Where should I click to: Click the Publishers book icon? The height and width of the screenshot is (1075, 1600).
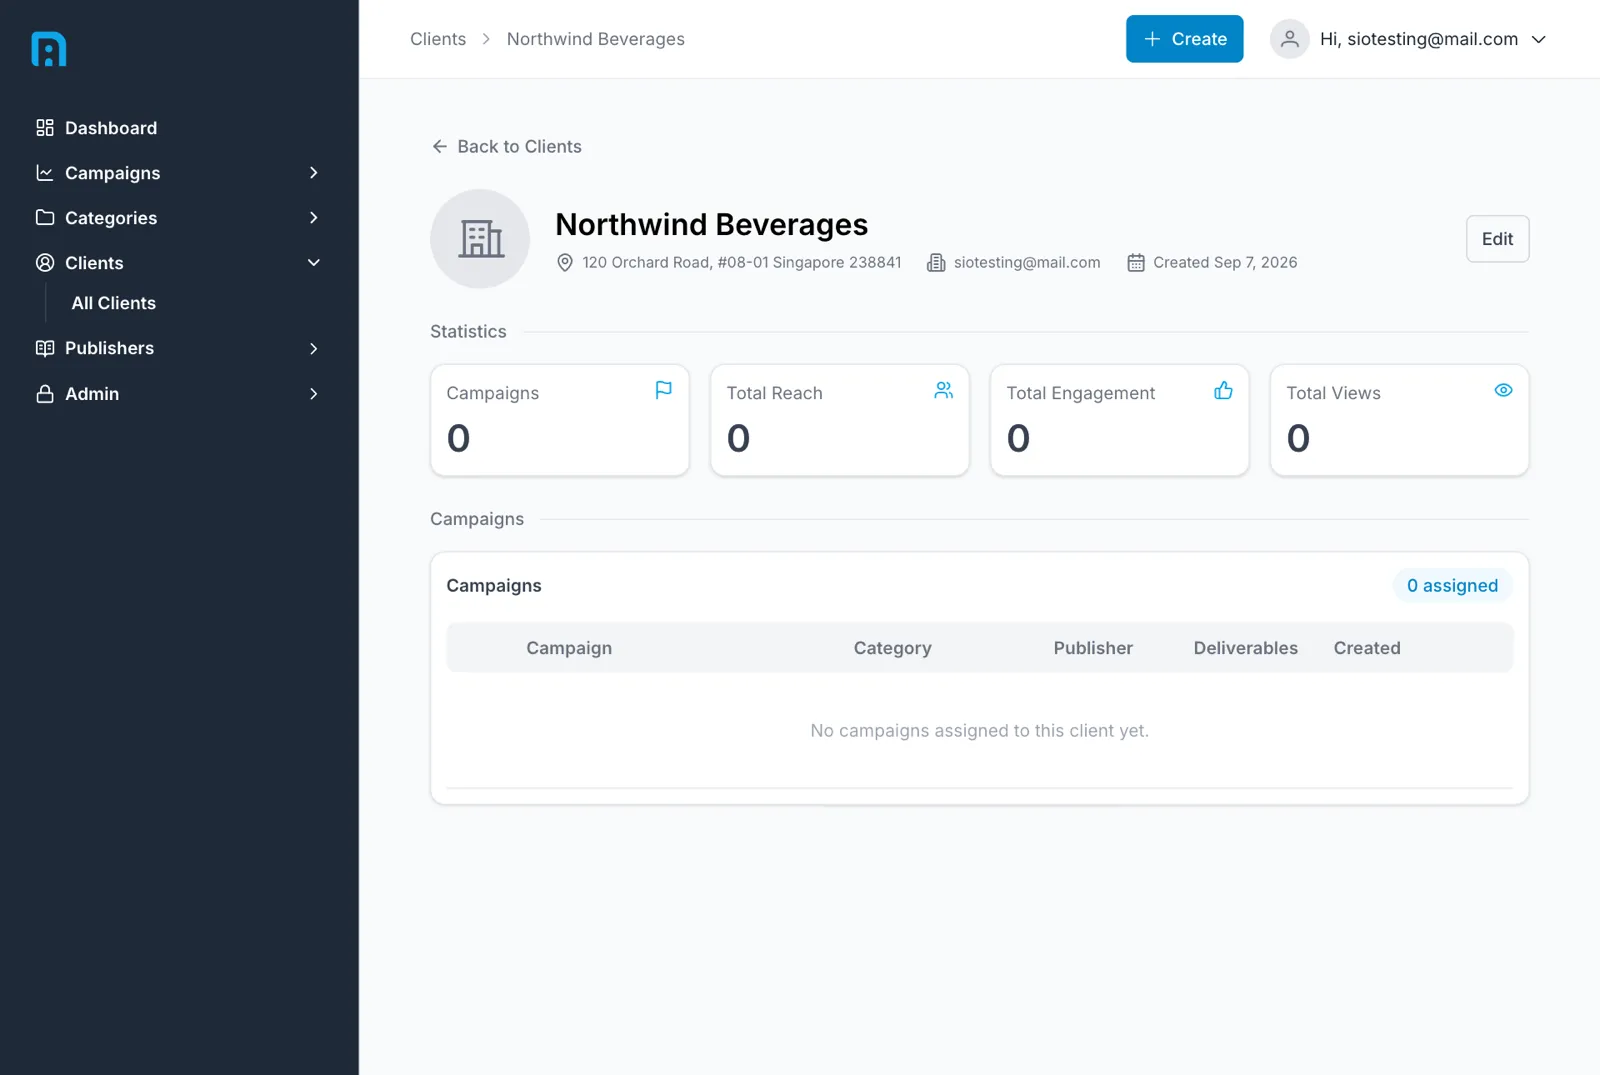pyautogui.click(x=45, y=348)
